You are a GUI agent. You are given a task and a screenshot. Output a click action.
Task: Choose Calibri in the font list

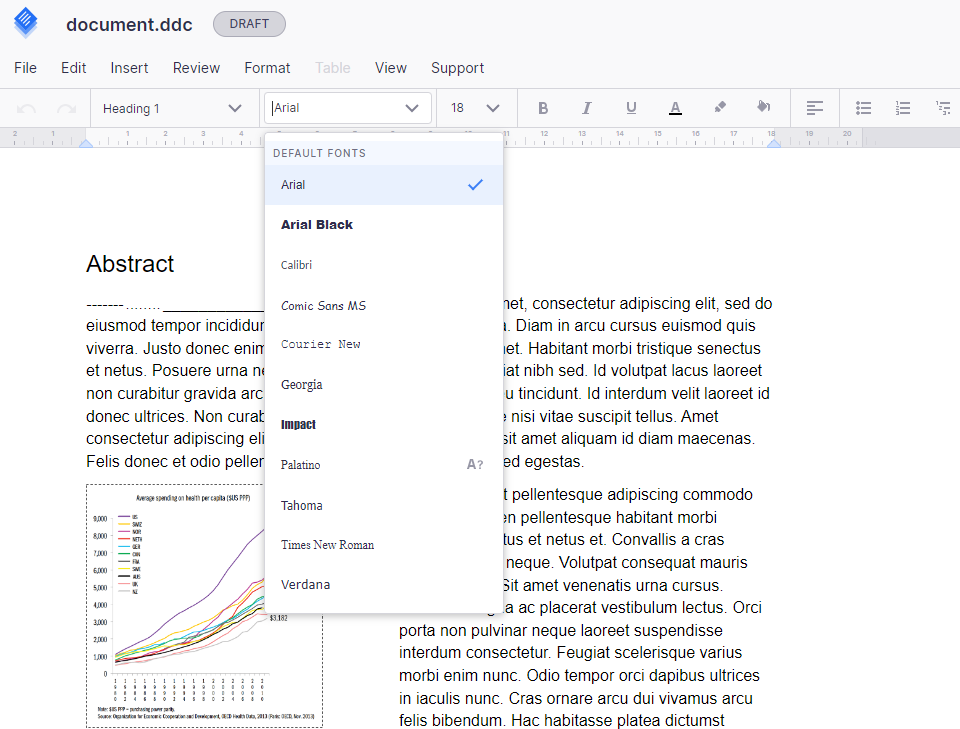[x=384, y=265]
